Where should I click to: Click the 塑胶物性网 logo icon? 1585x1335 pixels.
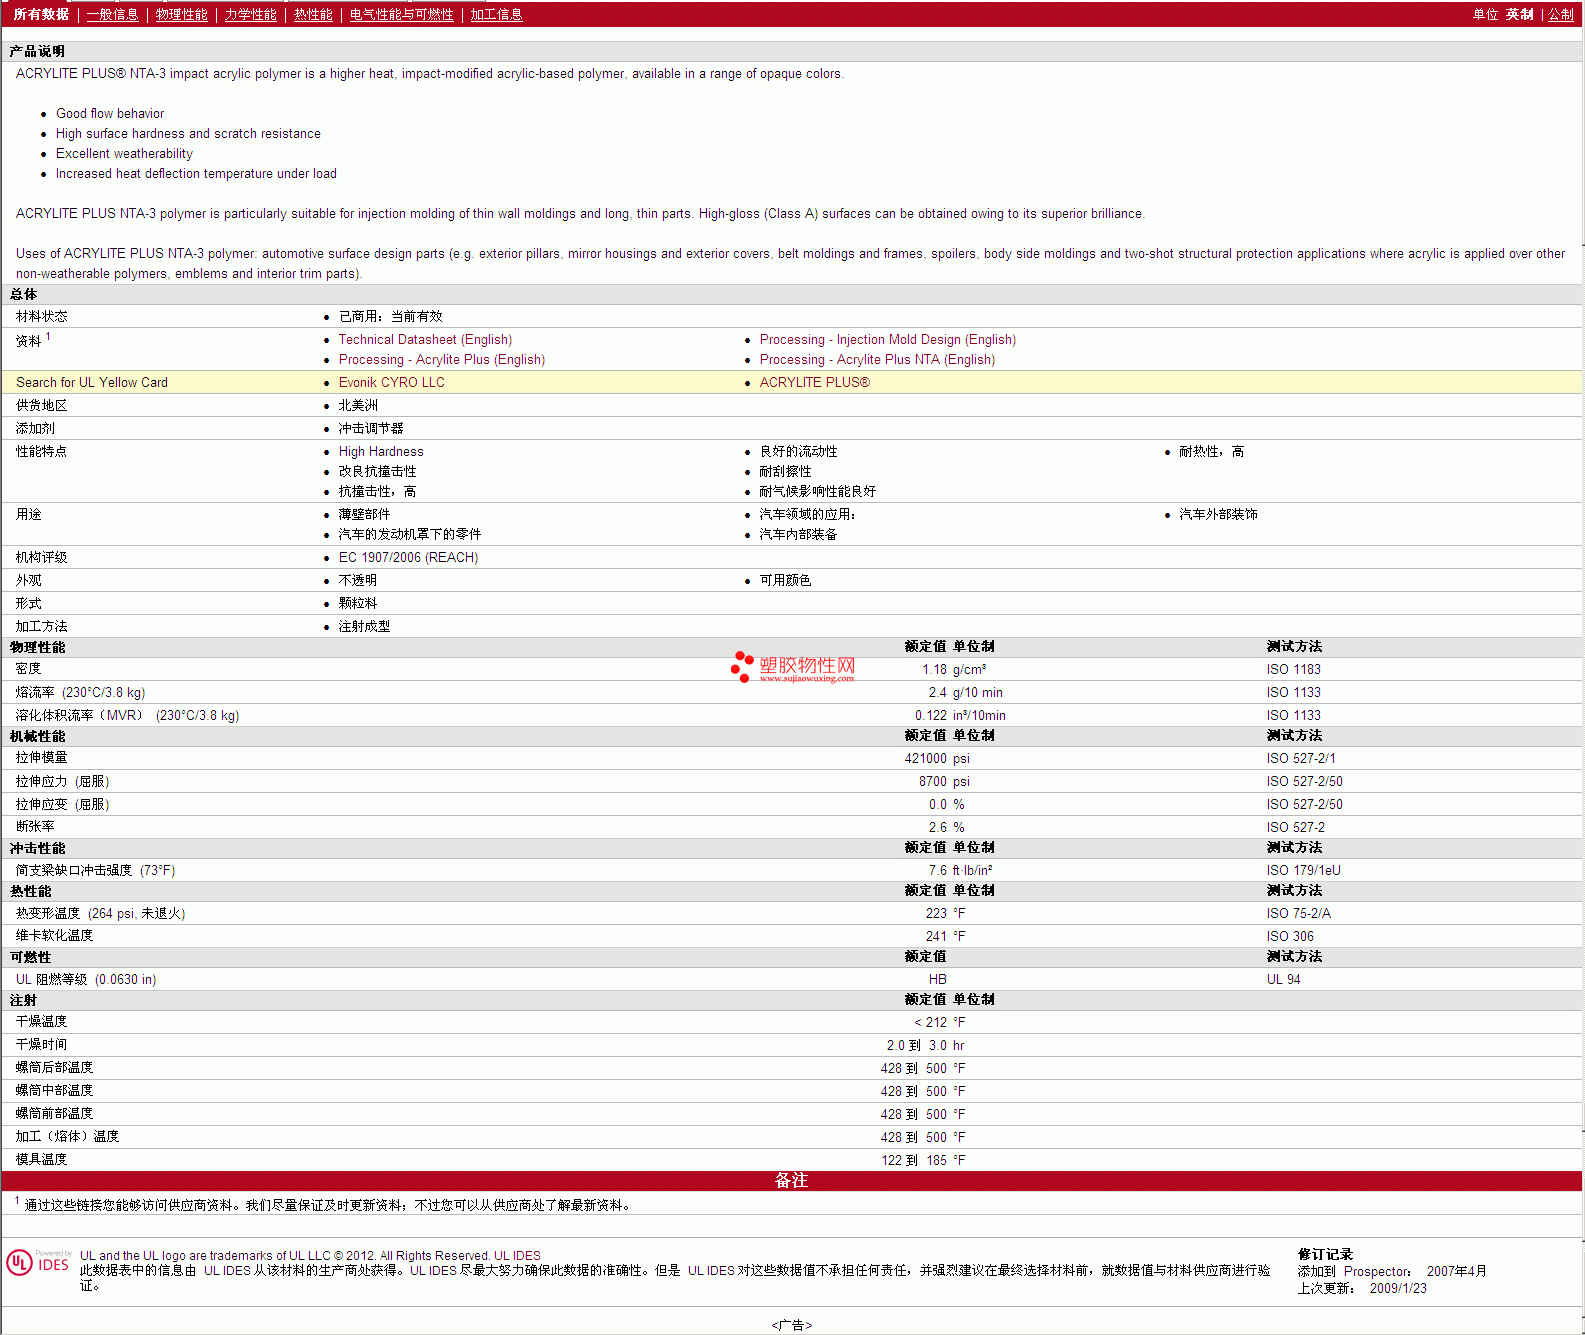(x=793, y=667)
